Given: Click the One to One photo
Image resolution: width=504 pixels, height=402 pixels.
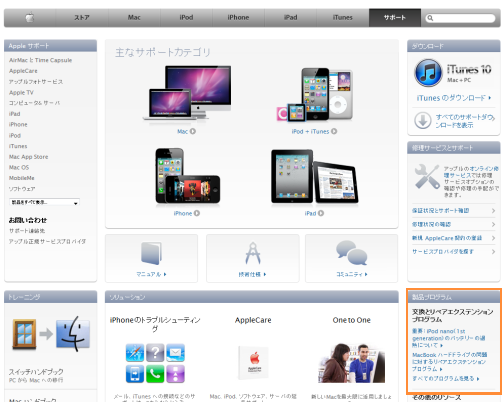Looking at the screenshot, I should 351,363.
